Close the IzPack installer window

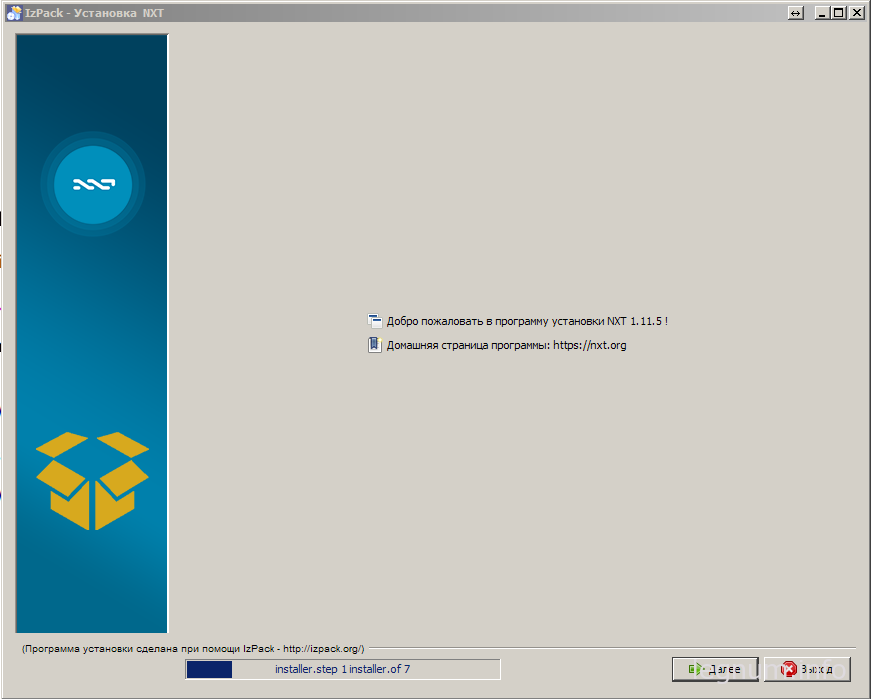click(x=857, y=13)
